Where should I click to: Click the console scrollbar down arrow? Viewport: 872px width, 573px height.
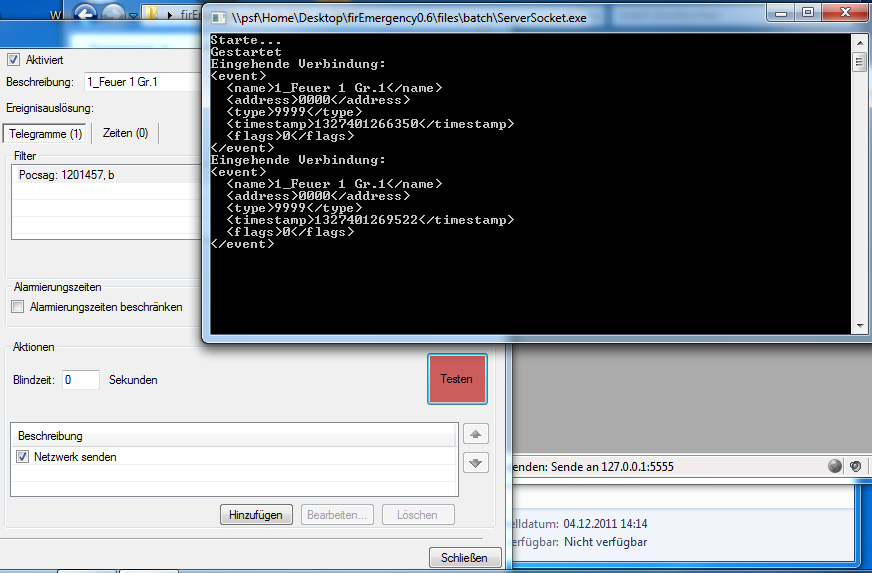point(859,325)
